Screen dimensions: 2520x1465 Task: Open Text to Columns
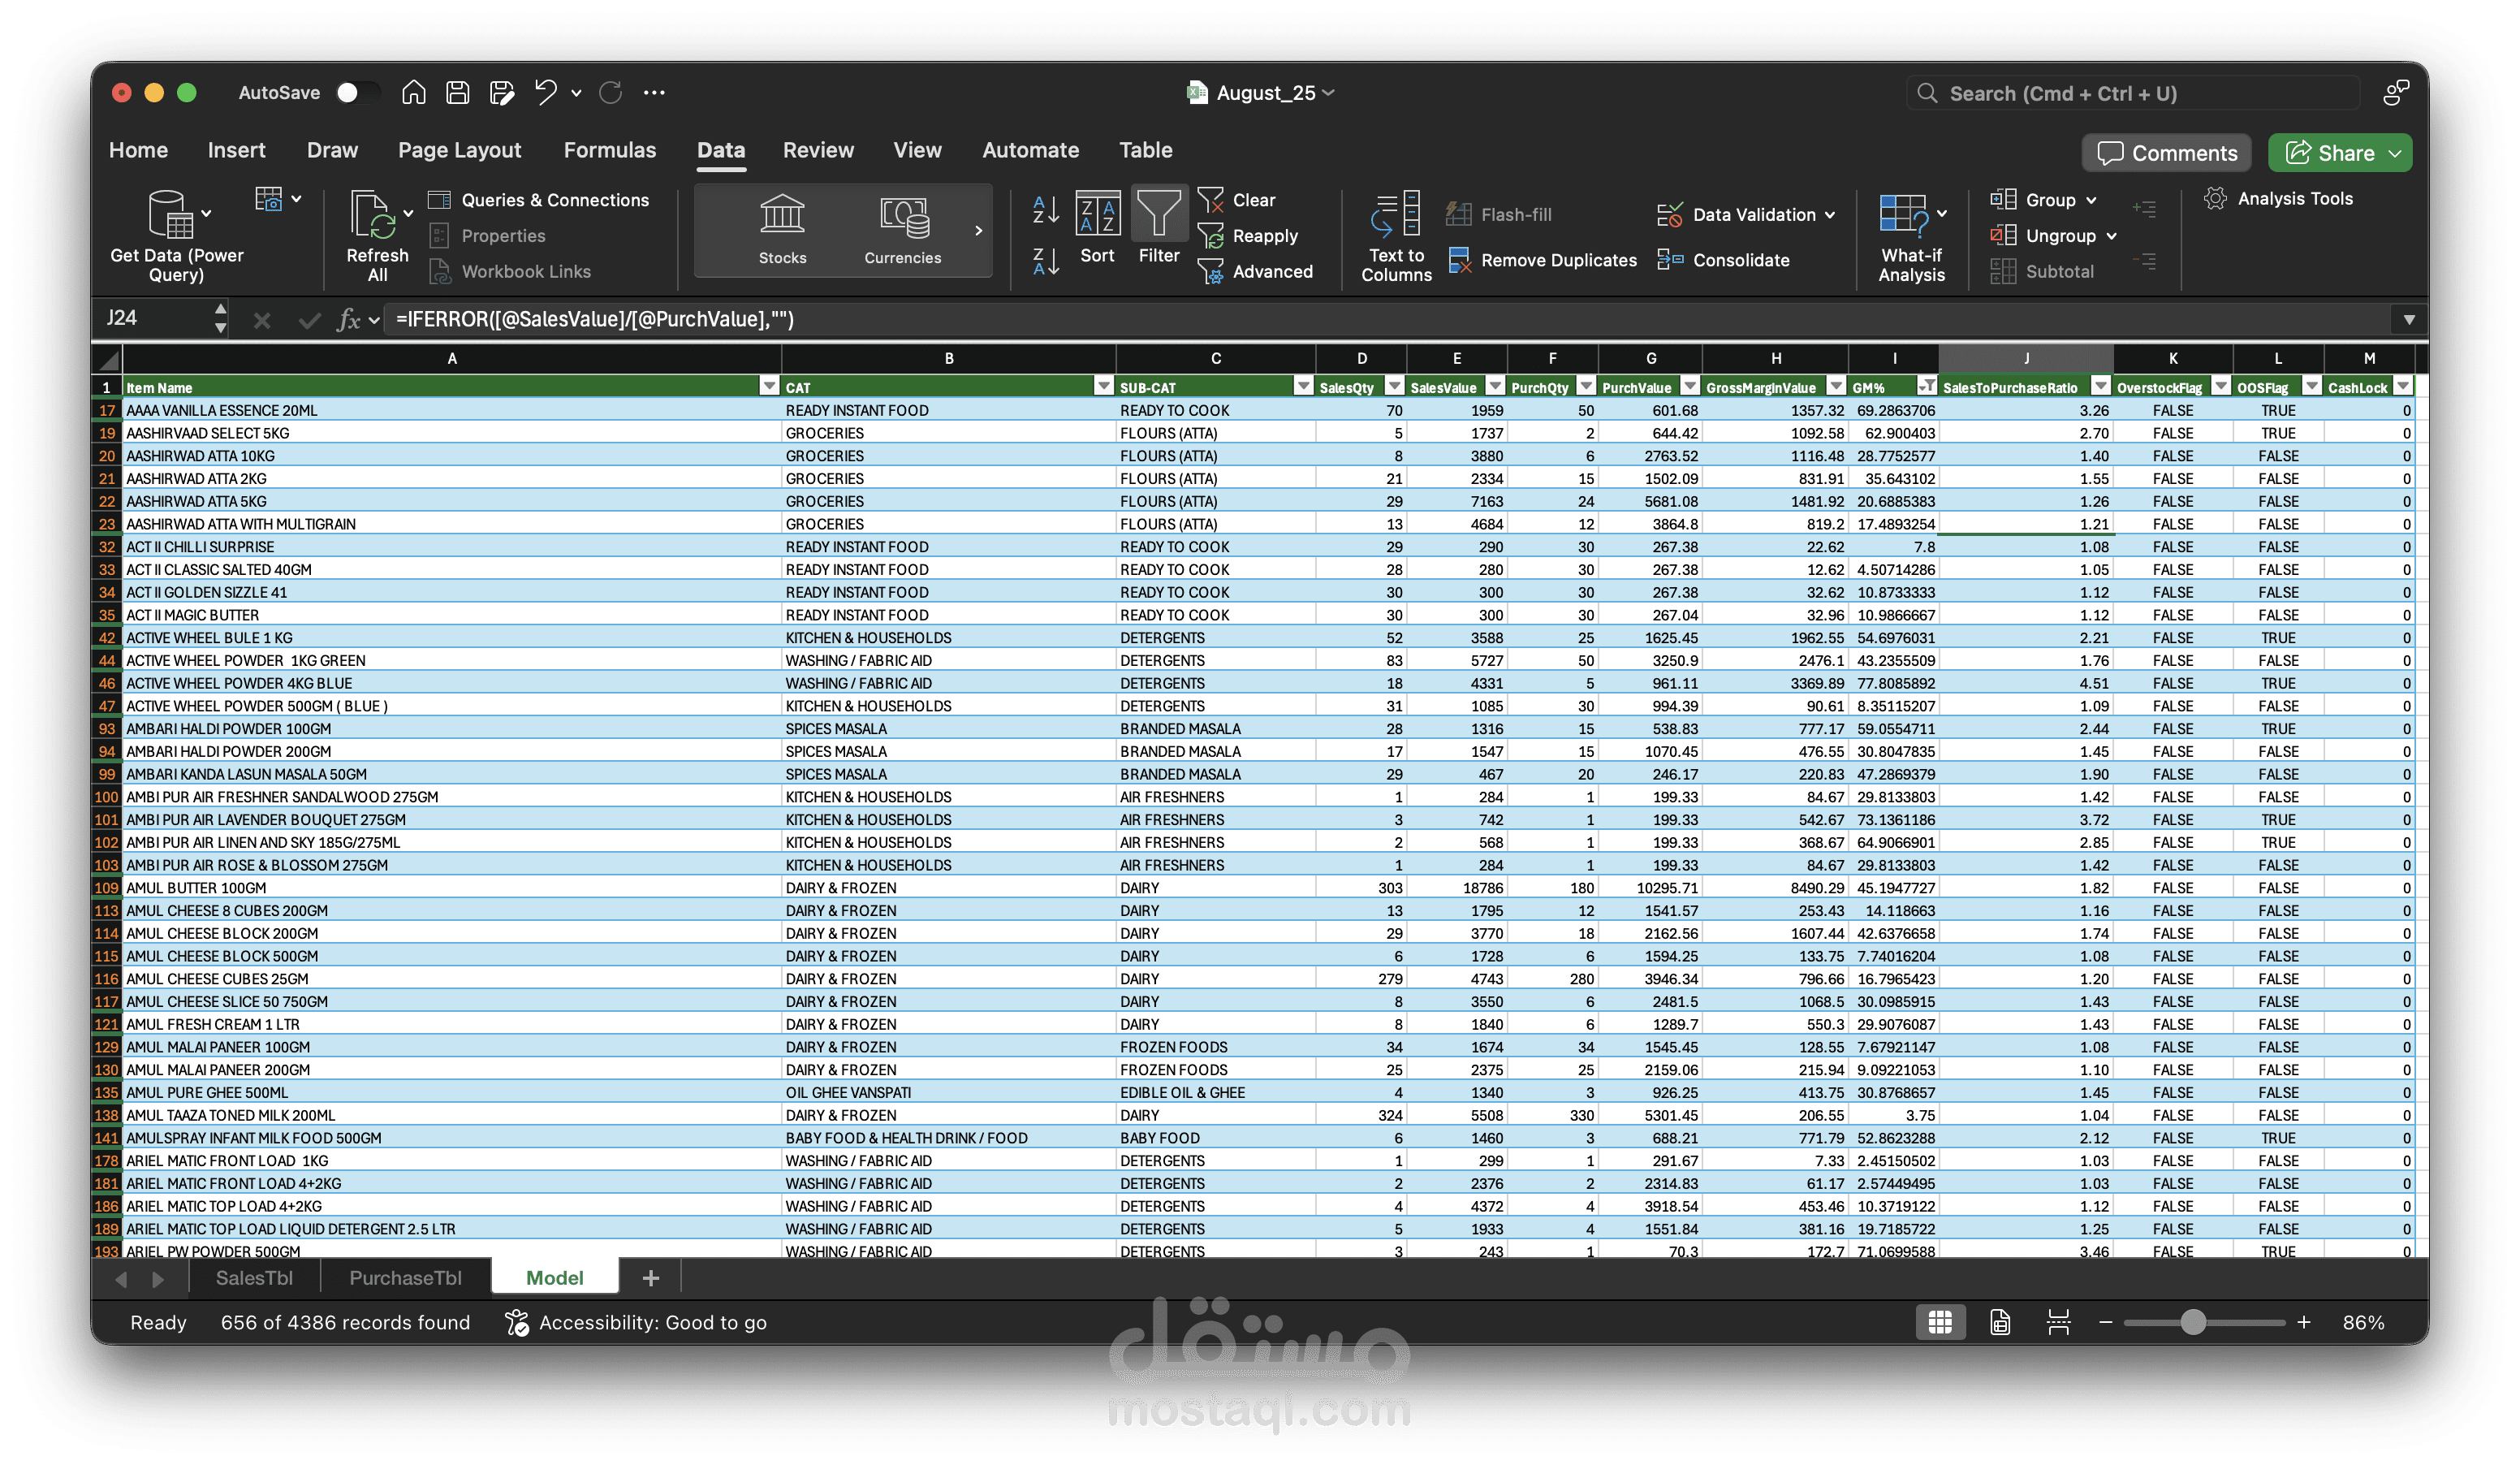pos(1395,235)
